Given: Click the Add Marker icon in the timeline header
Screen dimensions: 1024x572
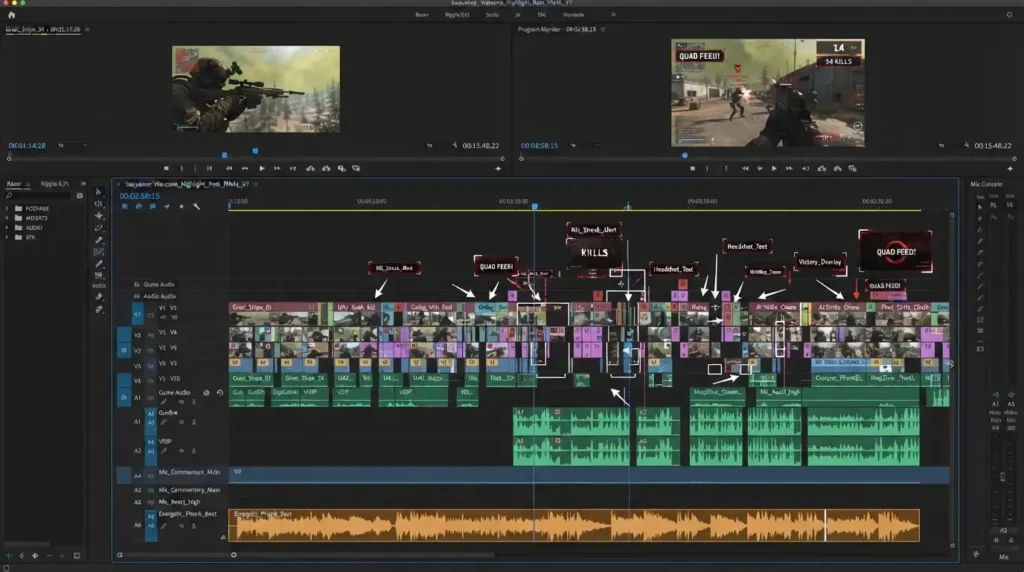Looking at the screenshot, I should (x=182, y=206).
